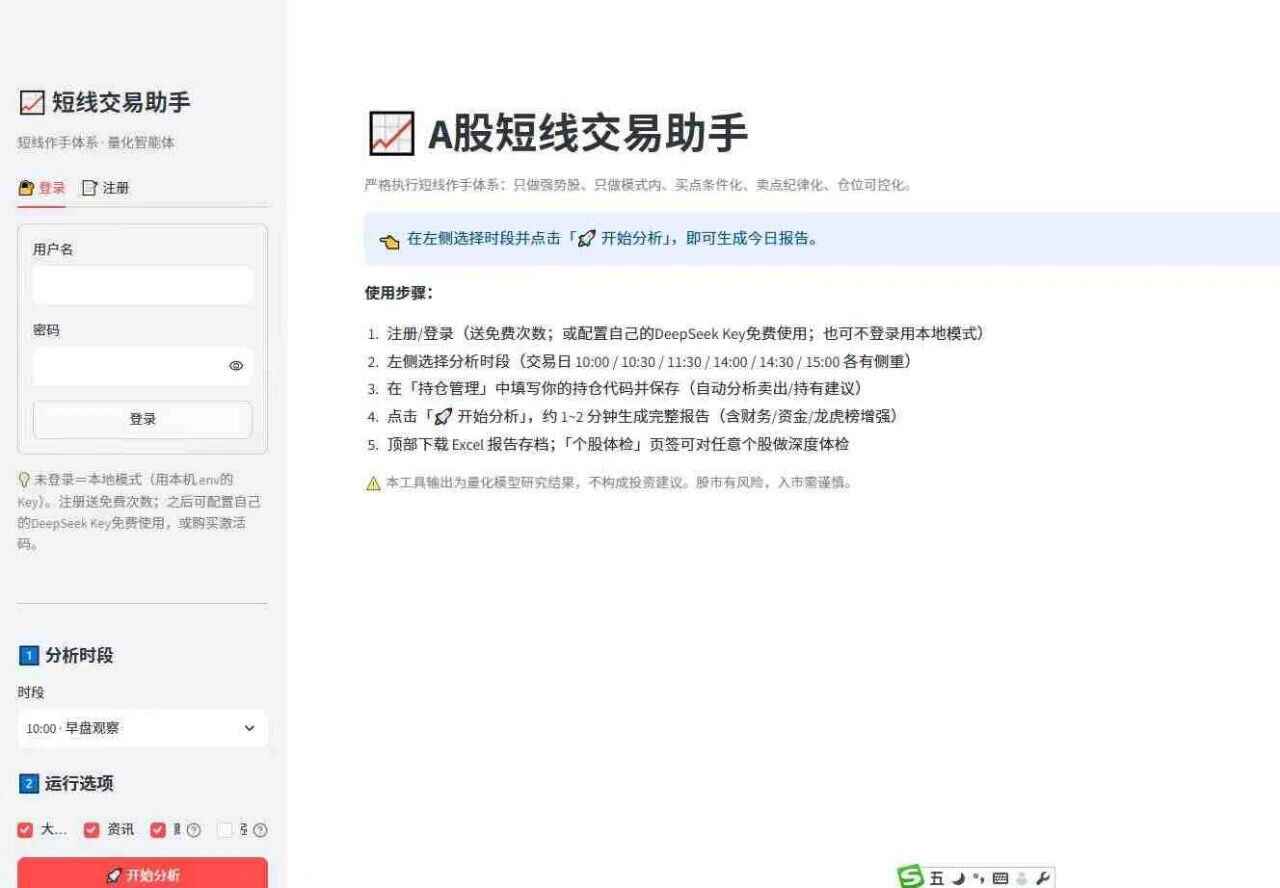Open the 时段 dropdown showing 10:00 早盘观察
Image resolution: width=1280 pixels, height=888 pixels.
142,728
